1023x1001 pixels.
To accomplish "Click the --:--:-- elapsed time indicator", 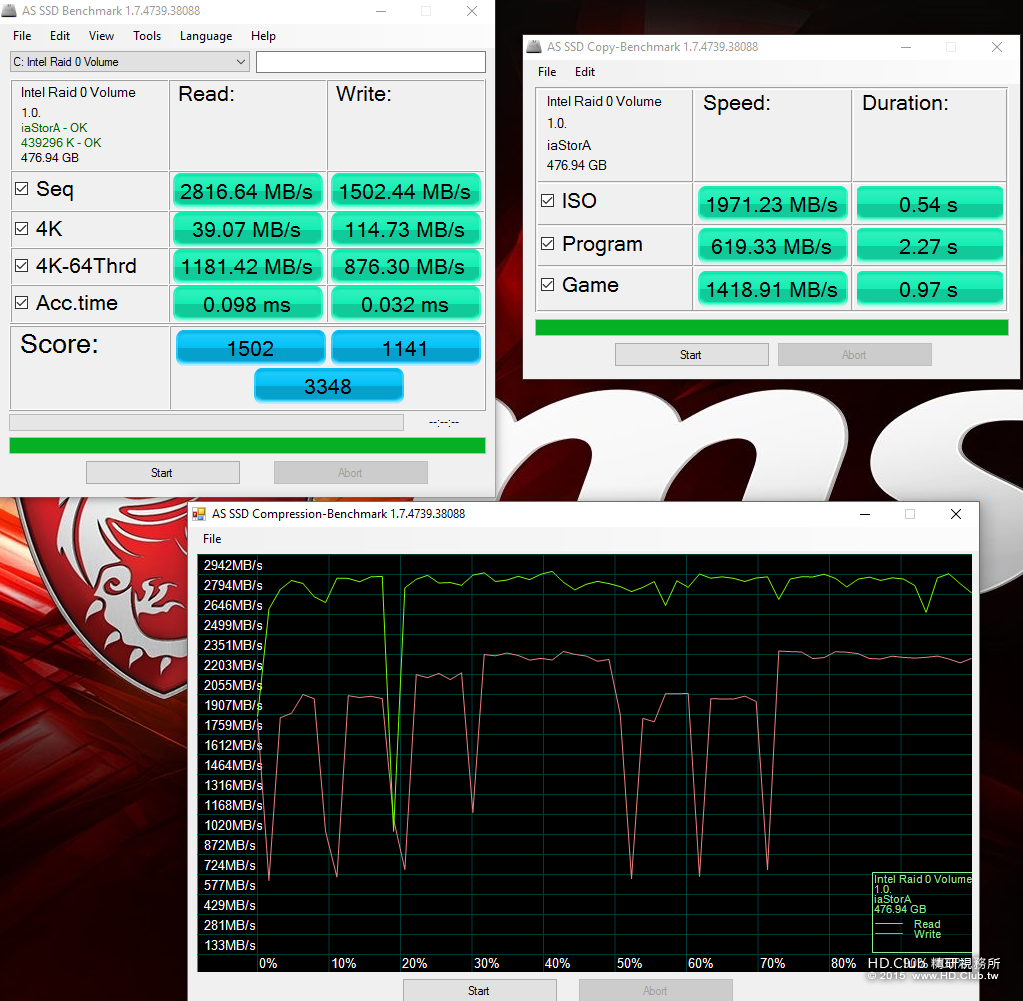I will point(444,422).
